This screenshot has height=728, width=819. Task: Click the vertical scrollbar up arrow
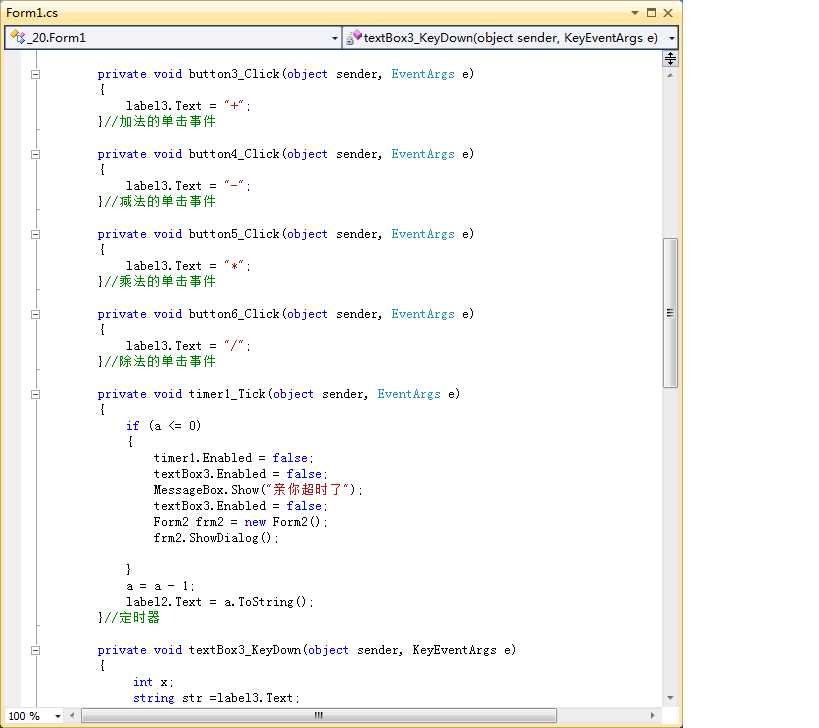tap(670, 75)
